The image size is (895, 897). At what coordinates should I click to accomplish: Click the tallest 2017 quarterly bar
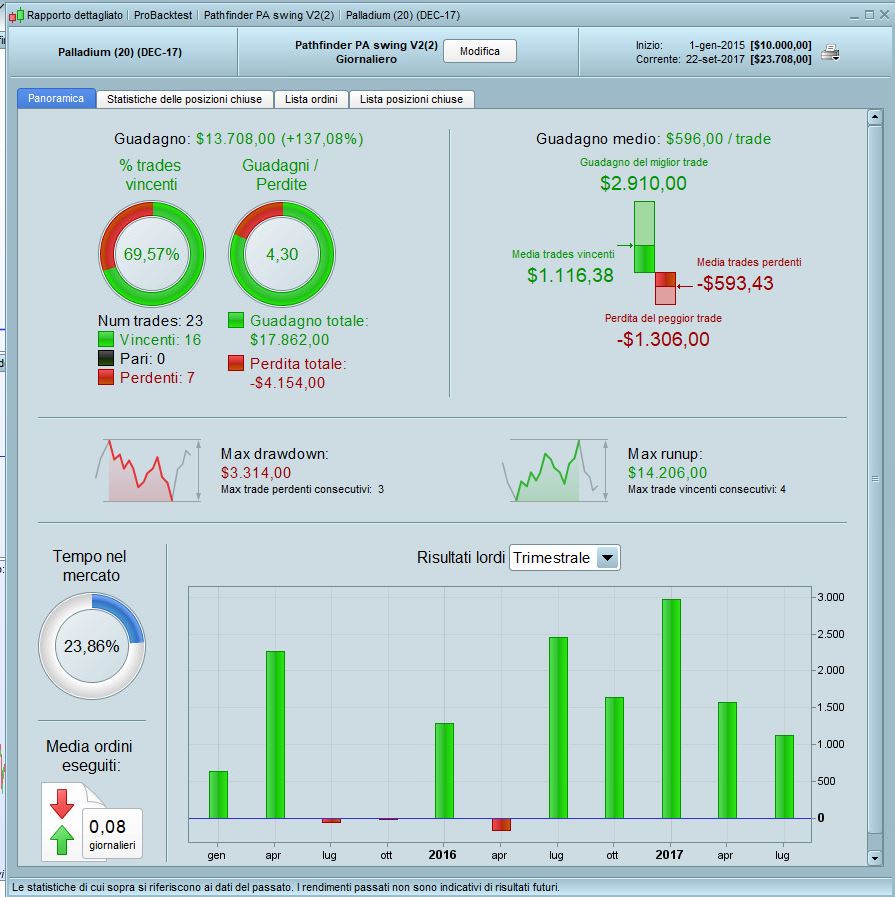tap(671, 708)
